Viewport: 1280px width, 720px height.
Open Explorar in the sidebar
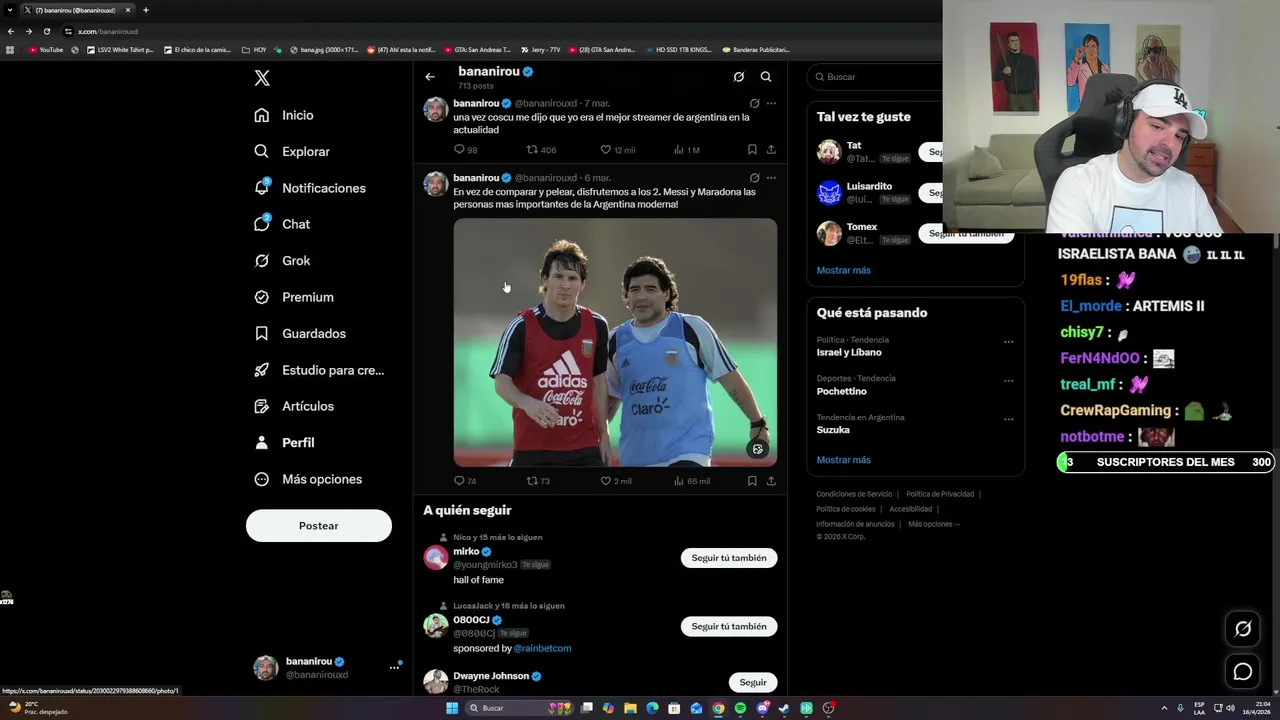coord(292,151)
